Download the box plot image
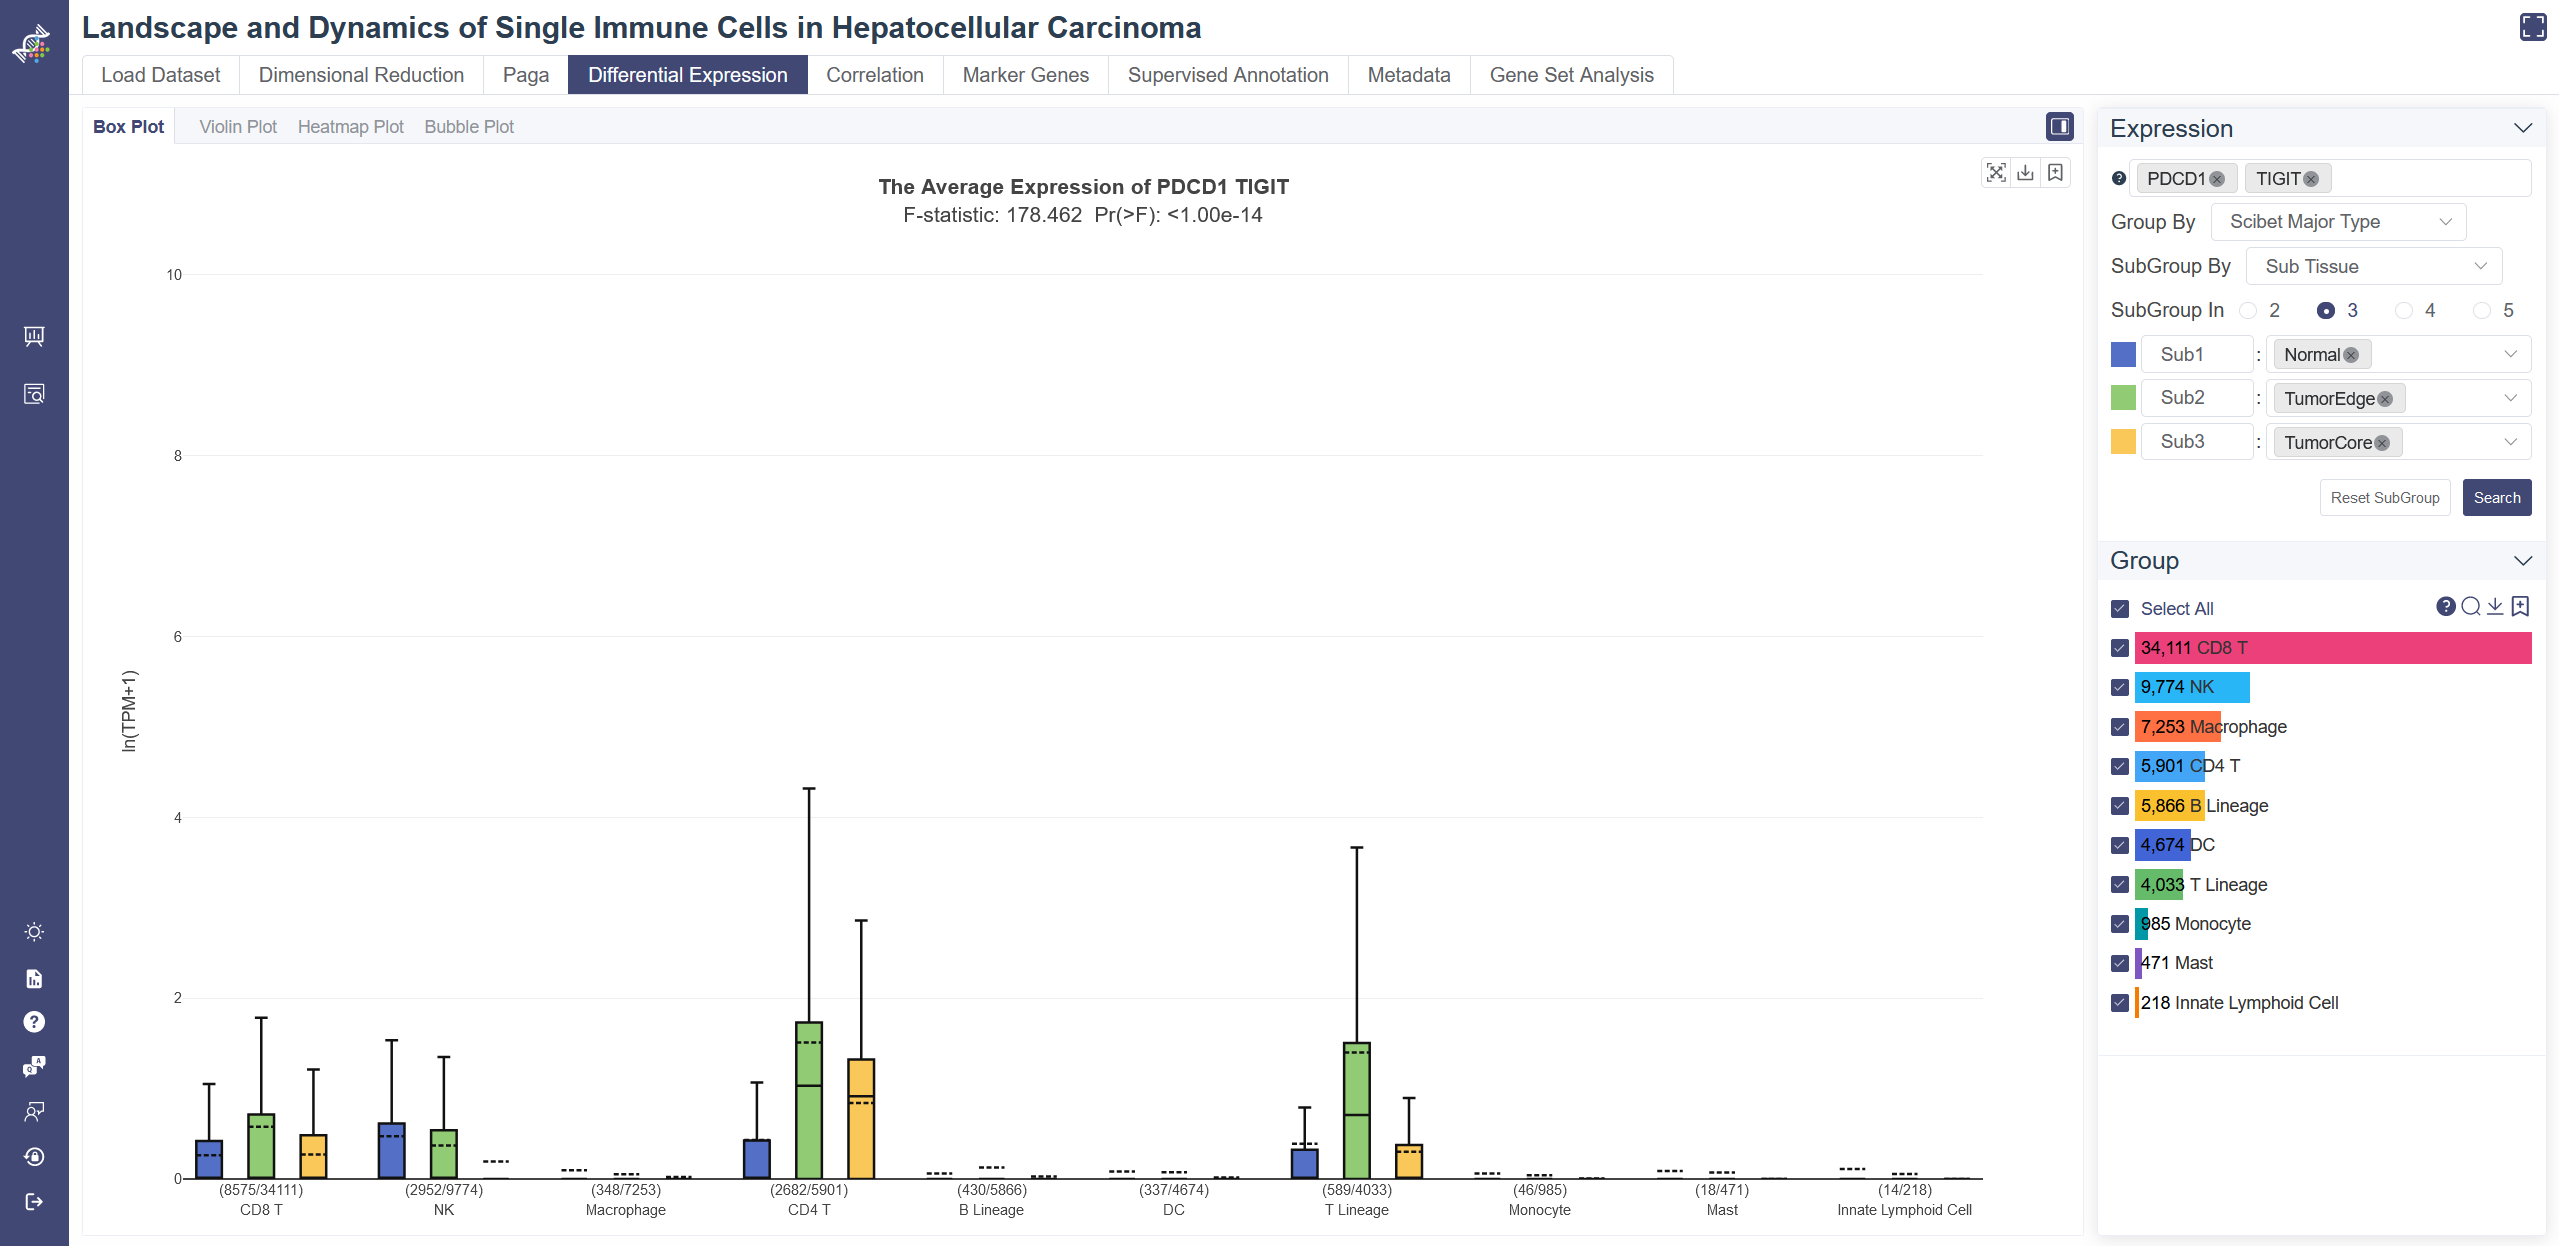This screenshot has height=1246, width=2559. 2025,173
